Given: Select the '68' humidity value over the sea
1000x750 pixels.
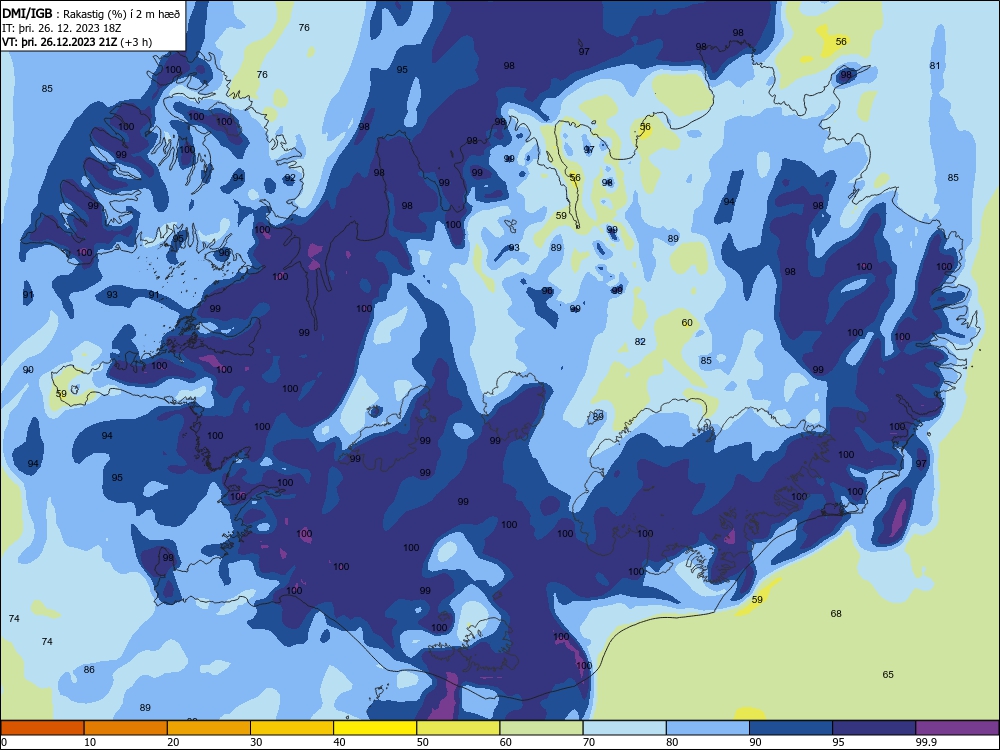Looking at the screenshot, I should (836, 614).
